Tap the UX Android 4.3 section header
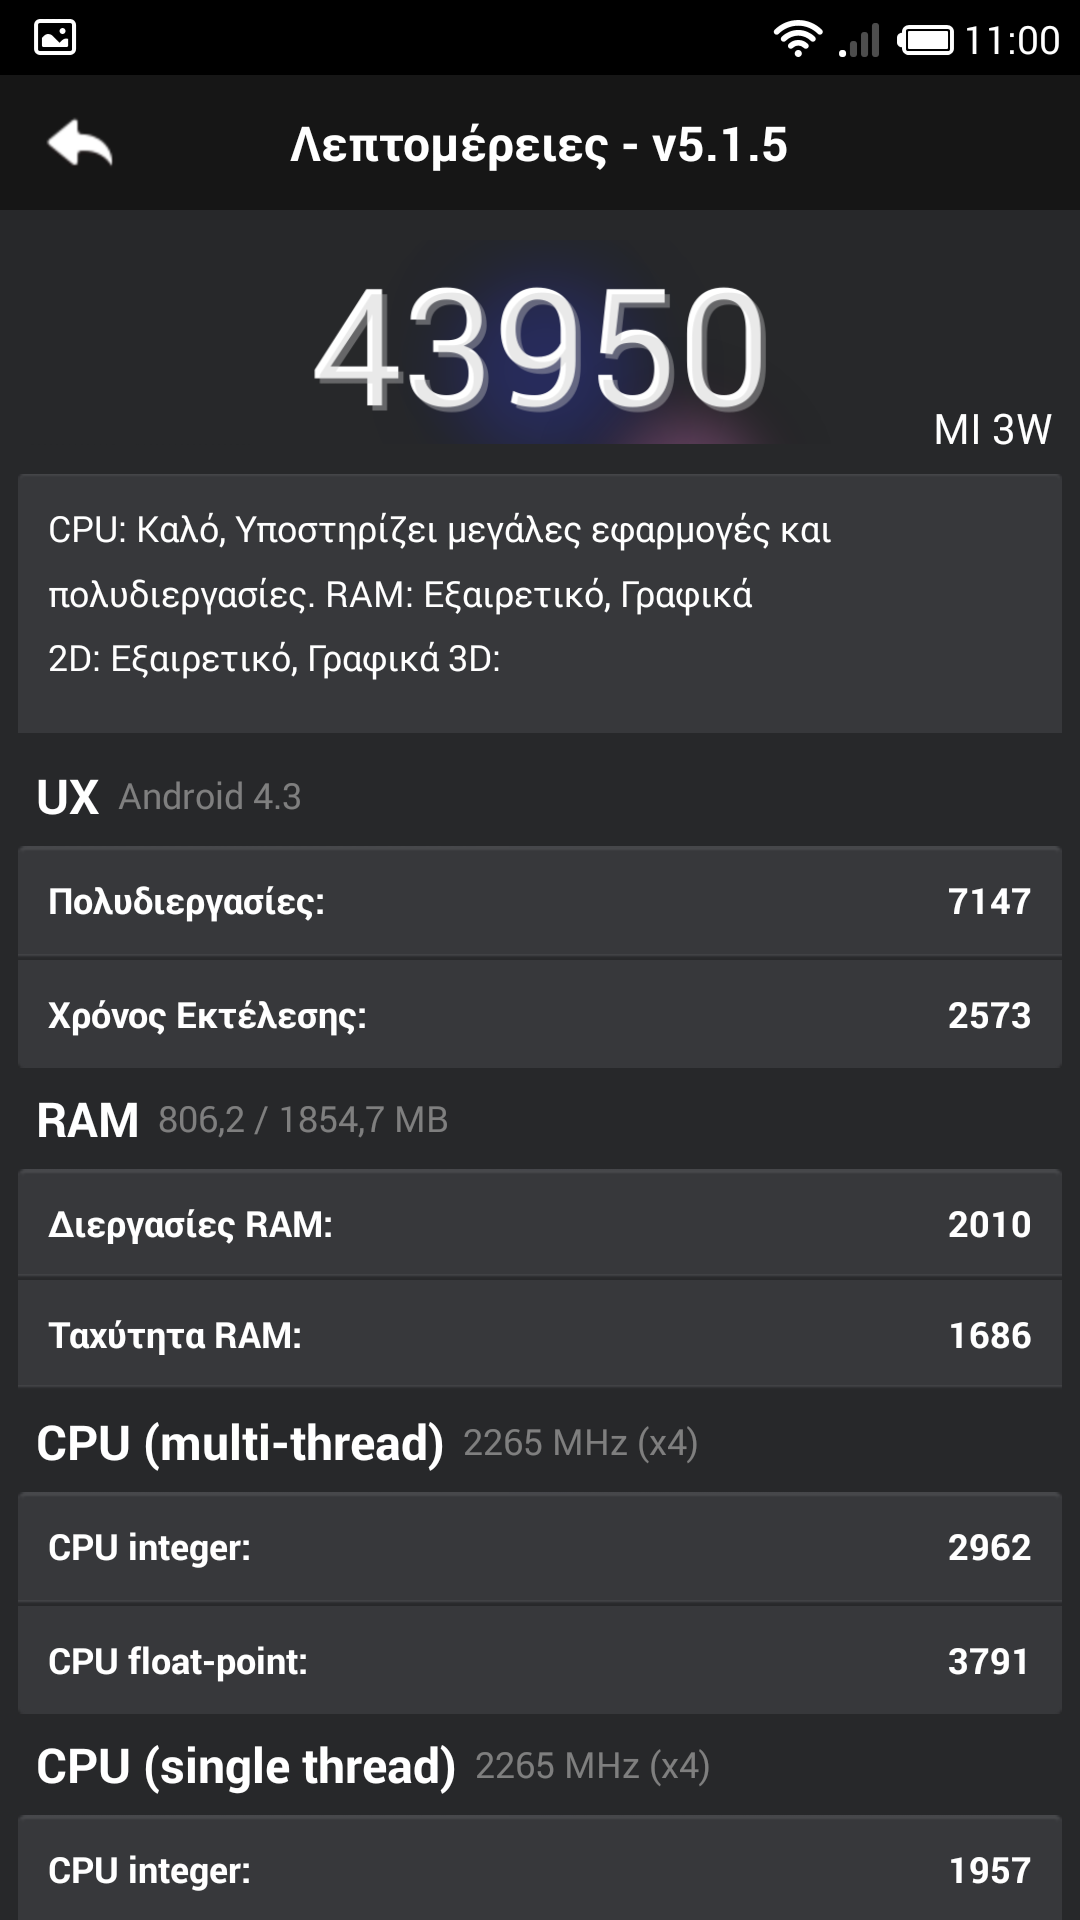 [x=168, y=797]
